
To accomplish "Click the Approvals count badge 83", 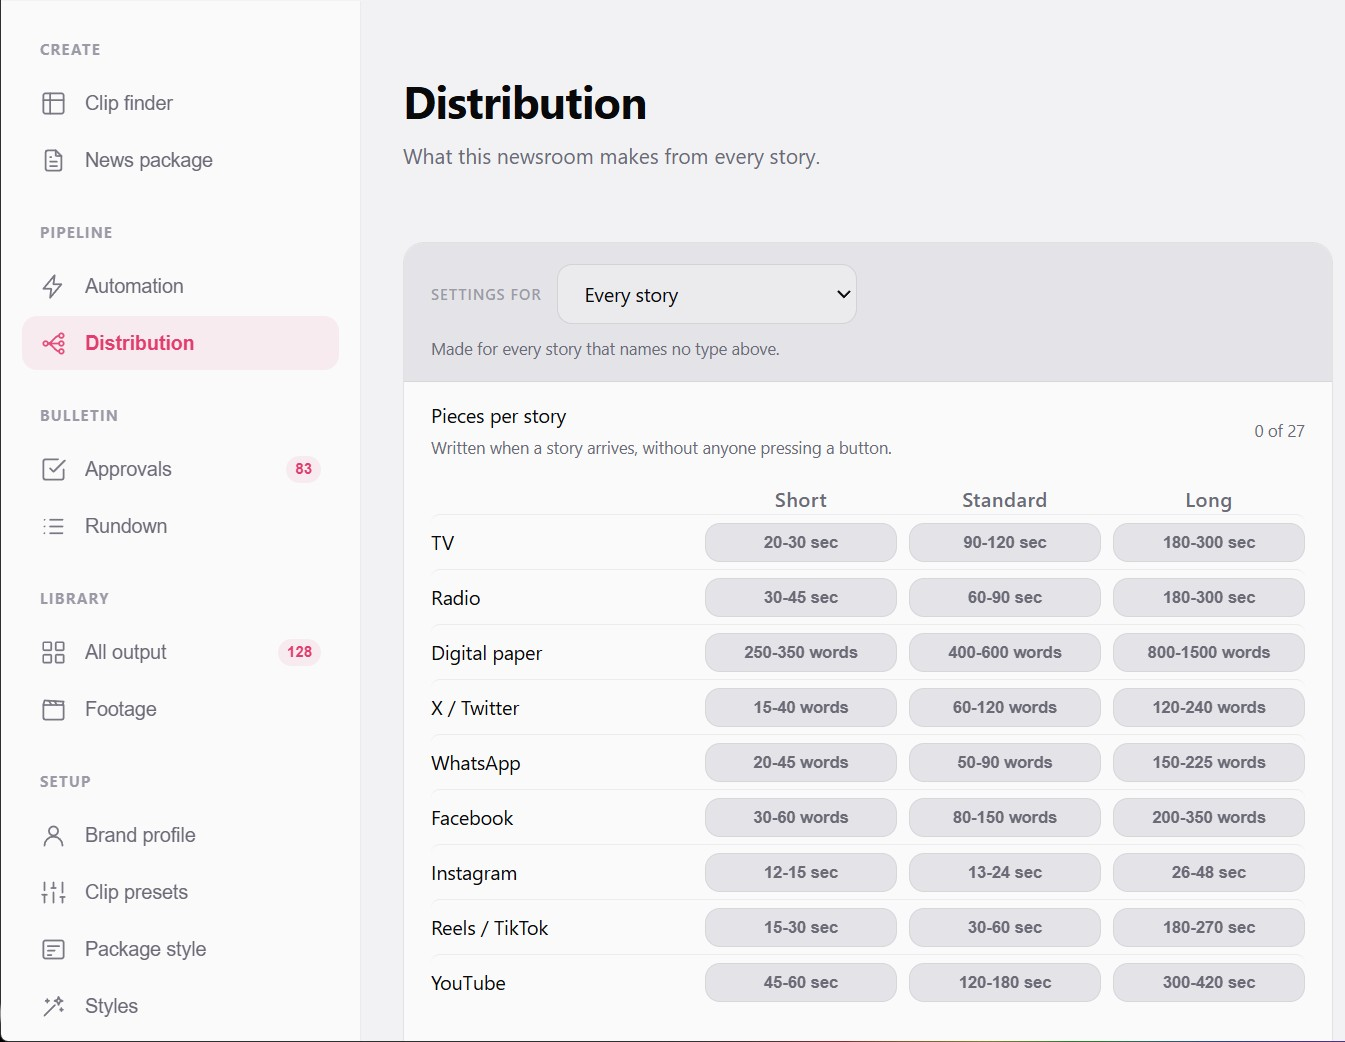I will [303, 469].
